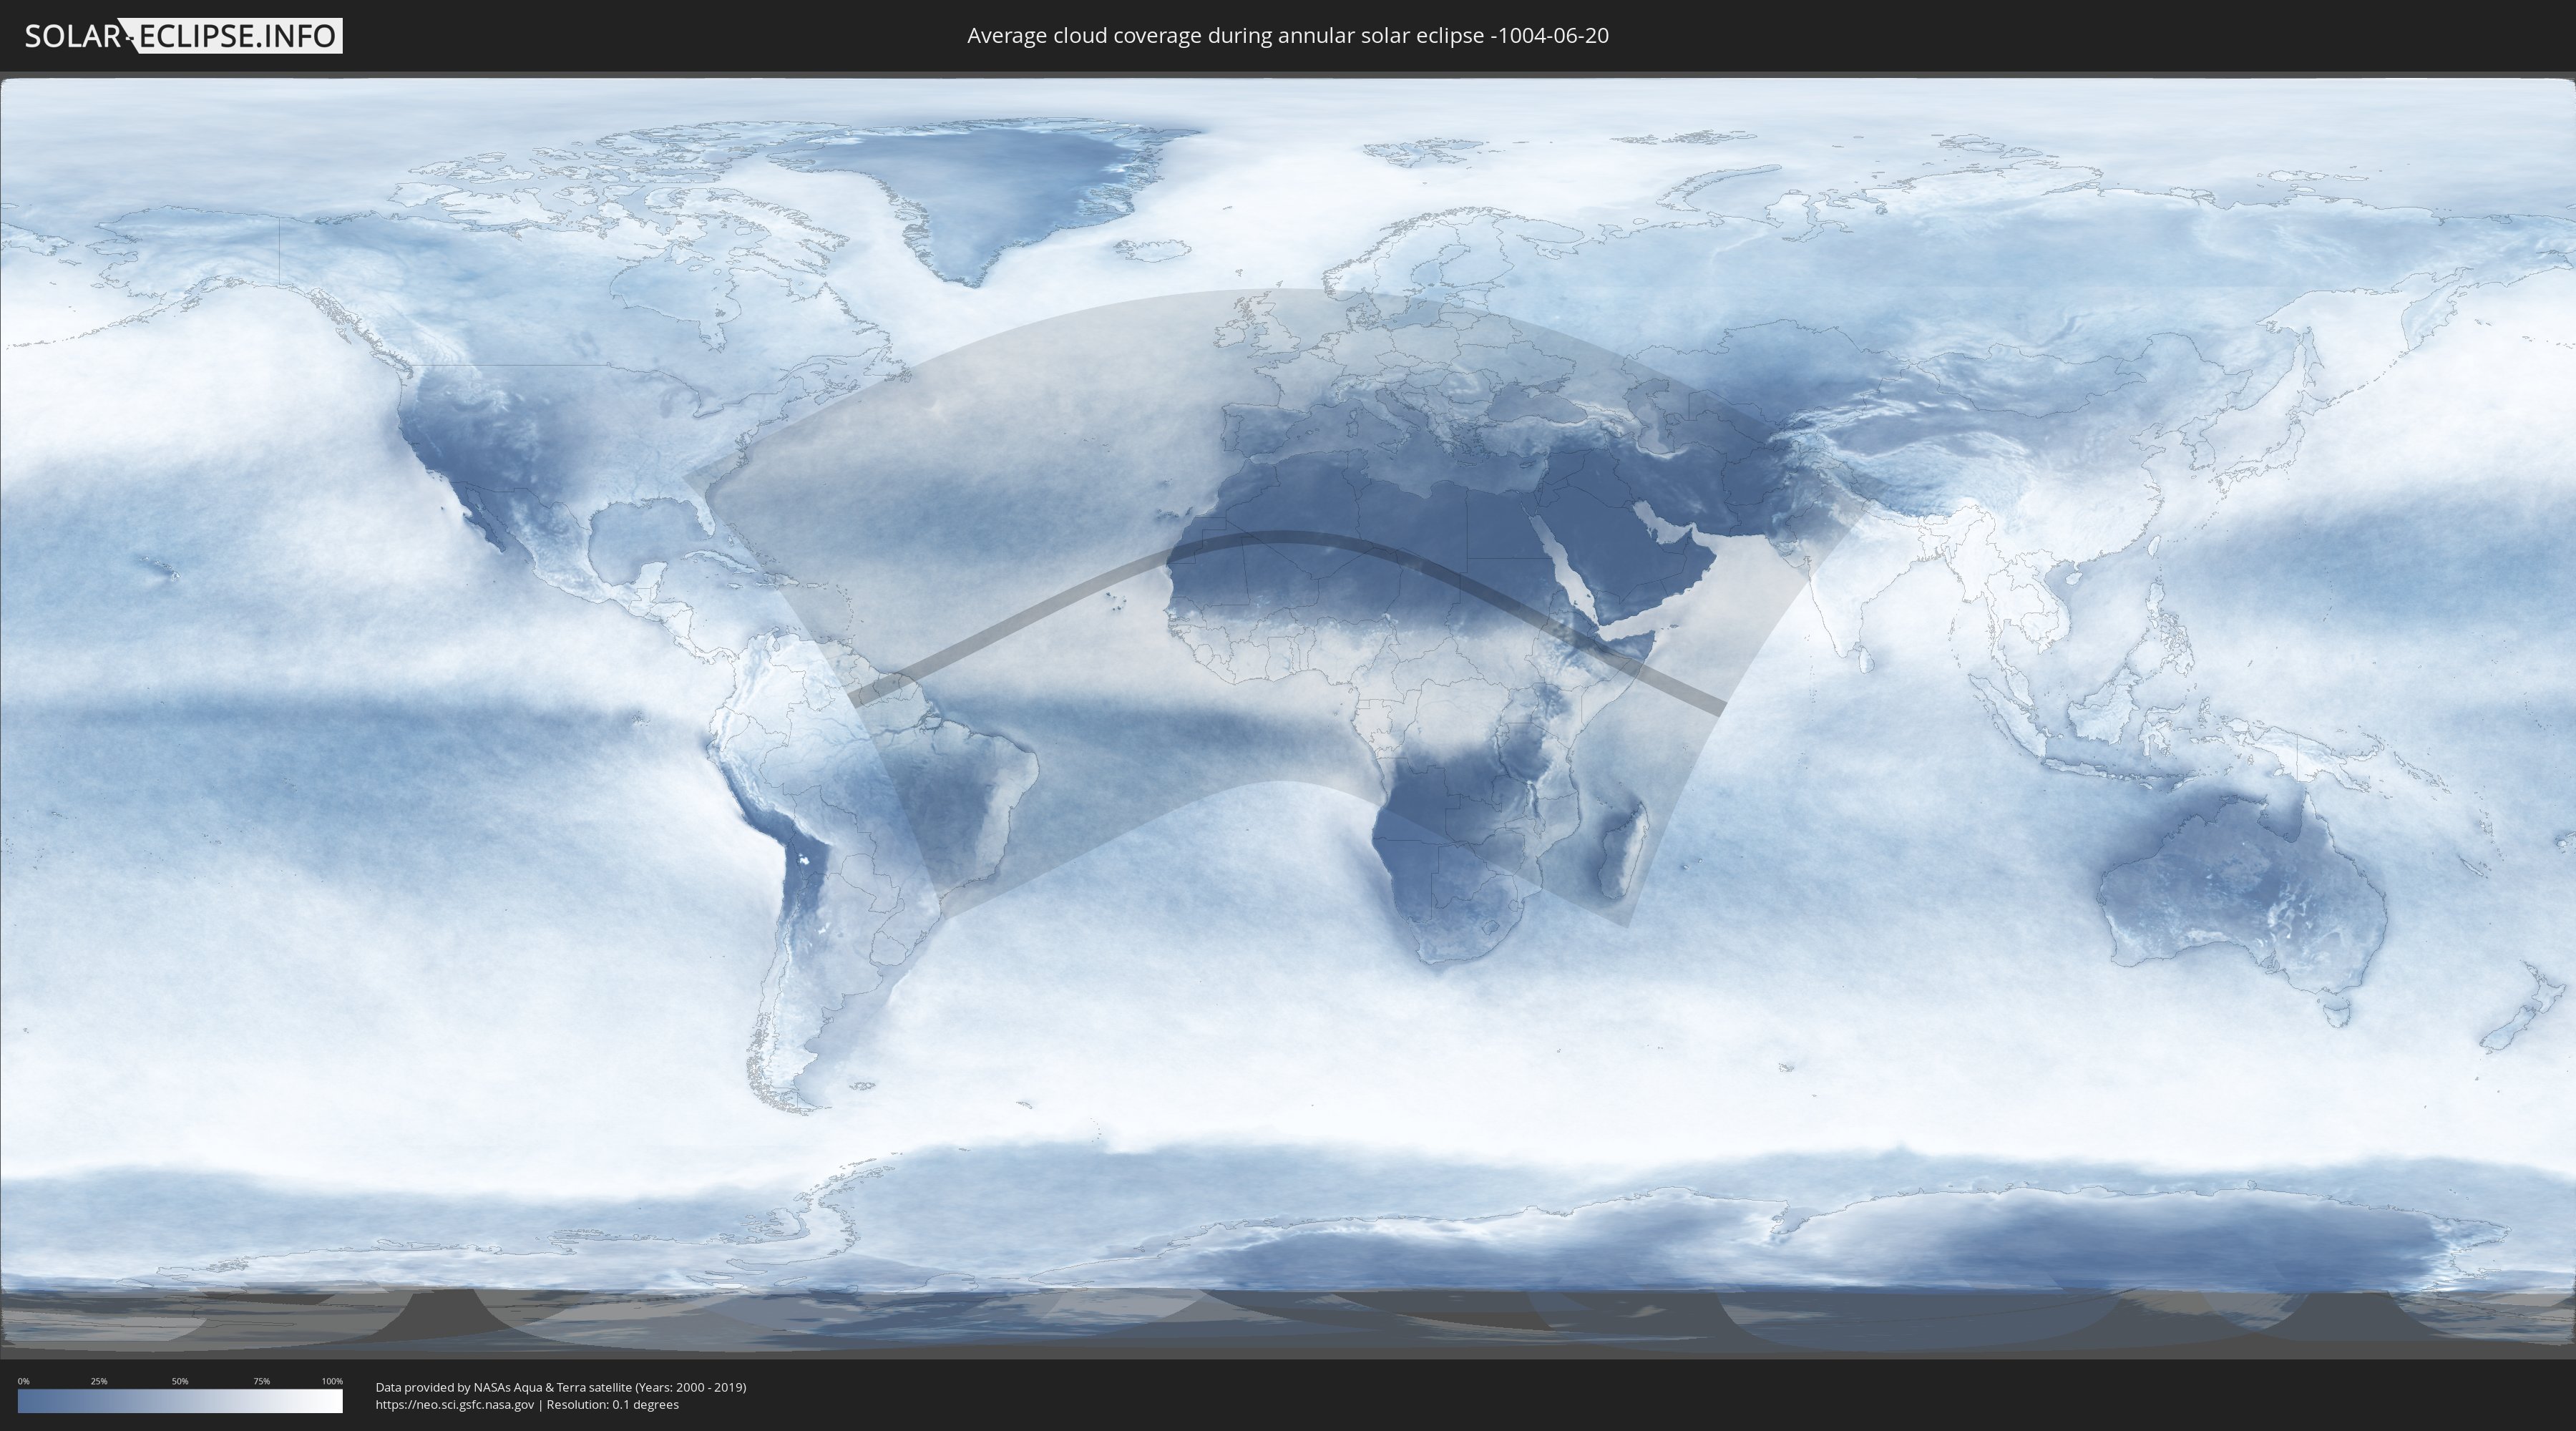Click the 0% legend label
This screenshot has width=2576, height=1431.
coord(23,1381)
